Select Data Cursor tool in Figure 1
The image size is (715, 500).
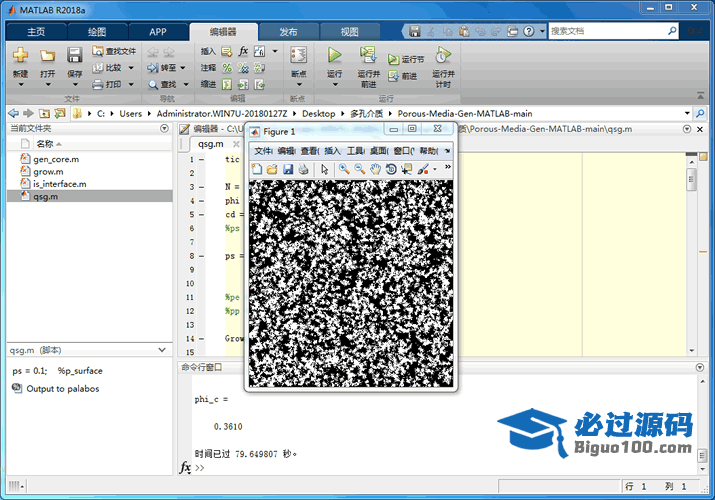[406, 169]
